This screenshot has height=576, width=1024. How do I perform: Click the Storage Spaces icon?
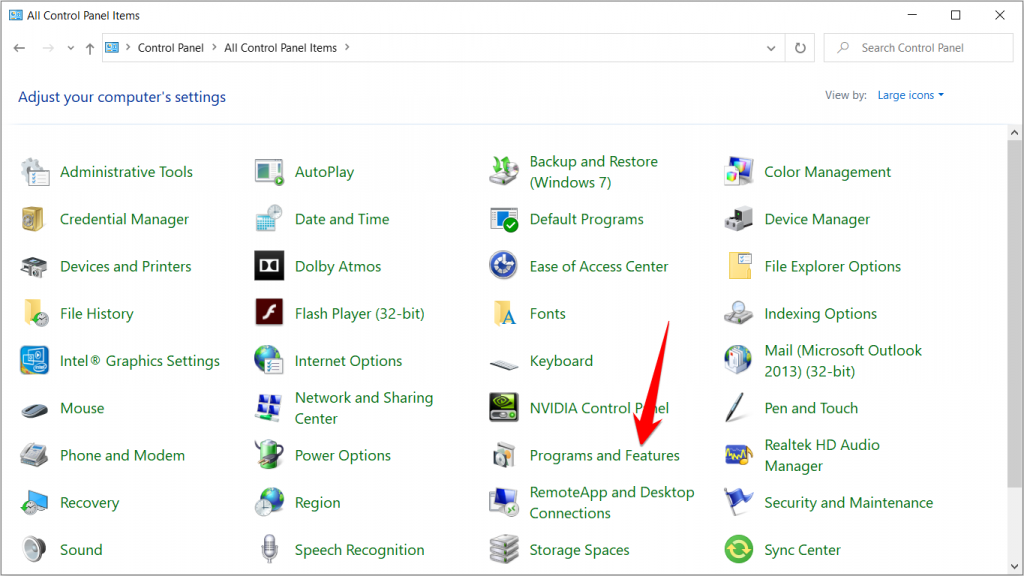504,550
